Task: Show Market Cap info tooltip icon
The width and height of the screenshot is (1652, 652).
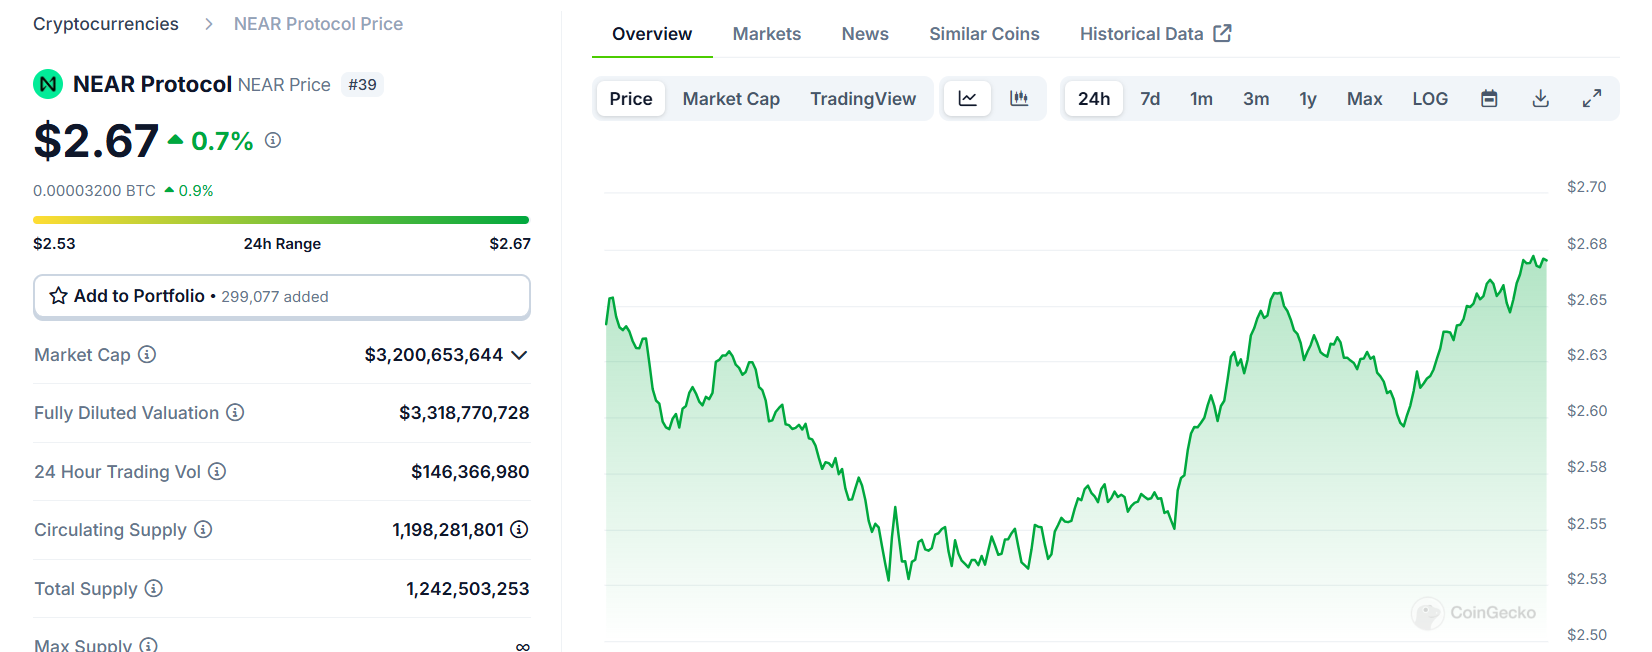Action: (x=147, y=354)
